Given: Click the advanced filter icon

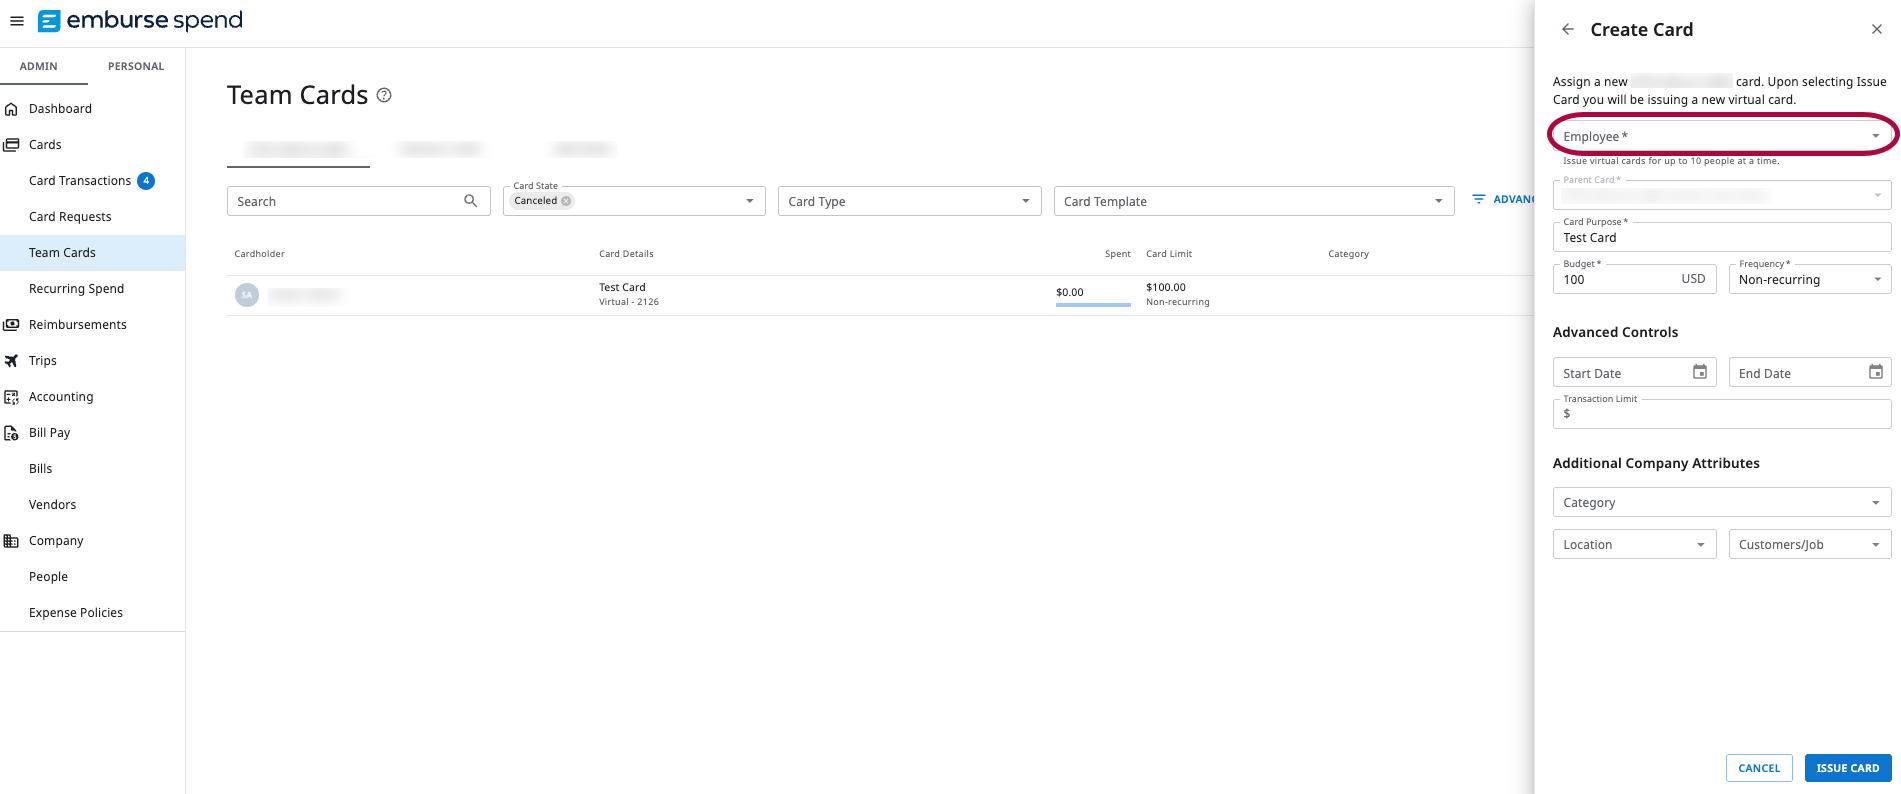Looking at the screenshot, I should click(x=1479, y=199).
